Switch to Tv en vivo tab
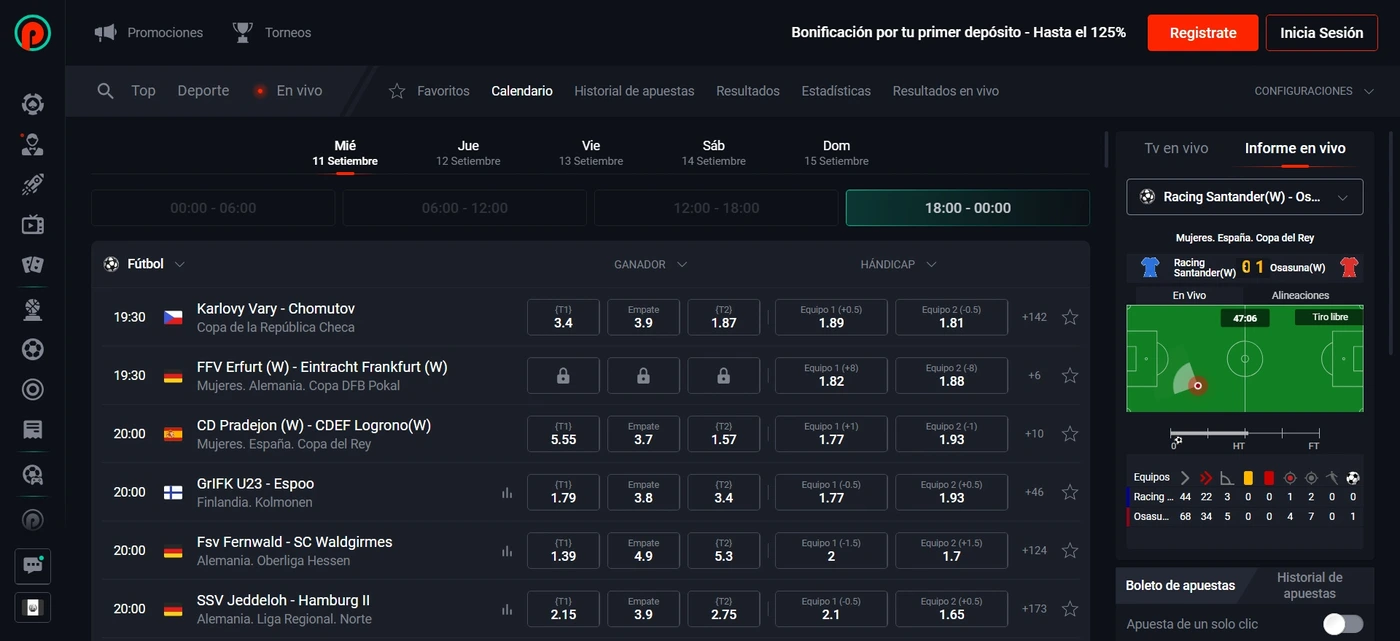The height and width of the screenshot is (641, 1400). [1176, 148]
